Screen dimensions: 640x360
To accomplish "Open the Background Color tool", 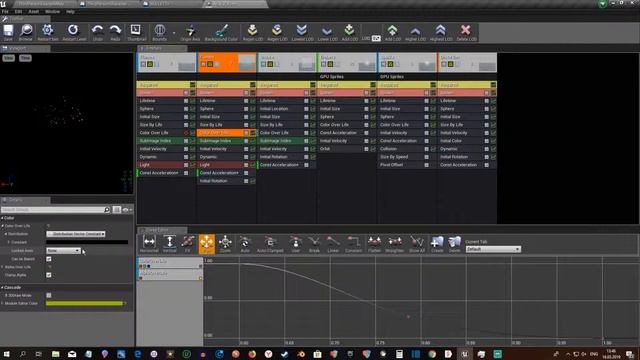I will point(221,32).
